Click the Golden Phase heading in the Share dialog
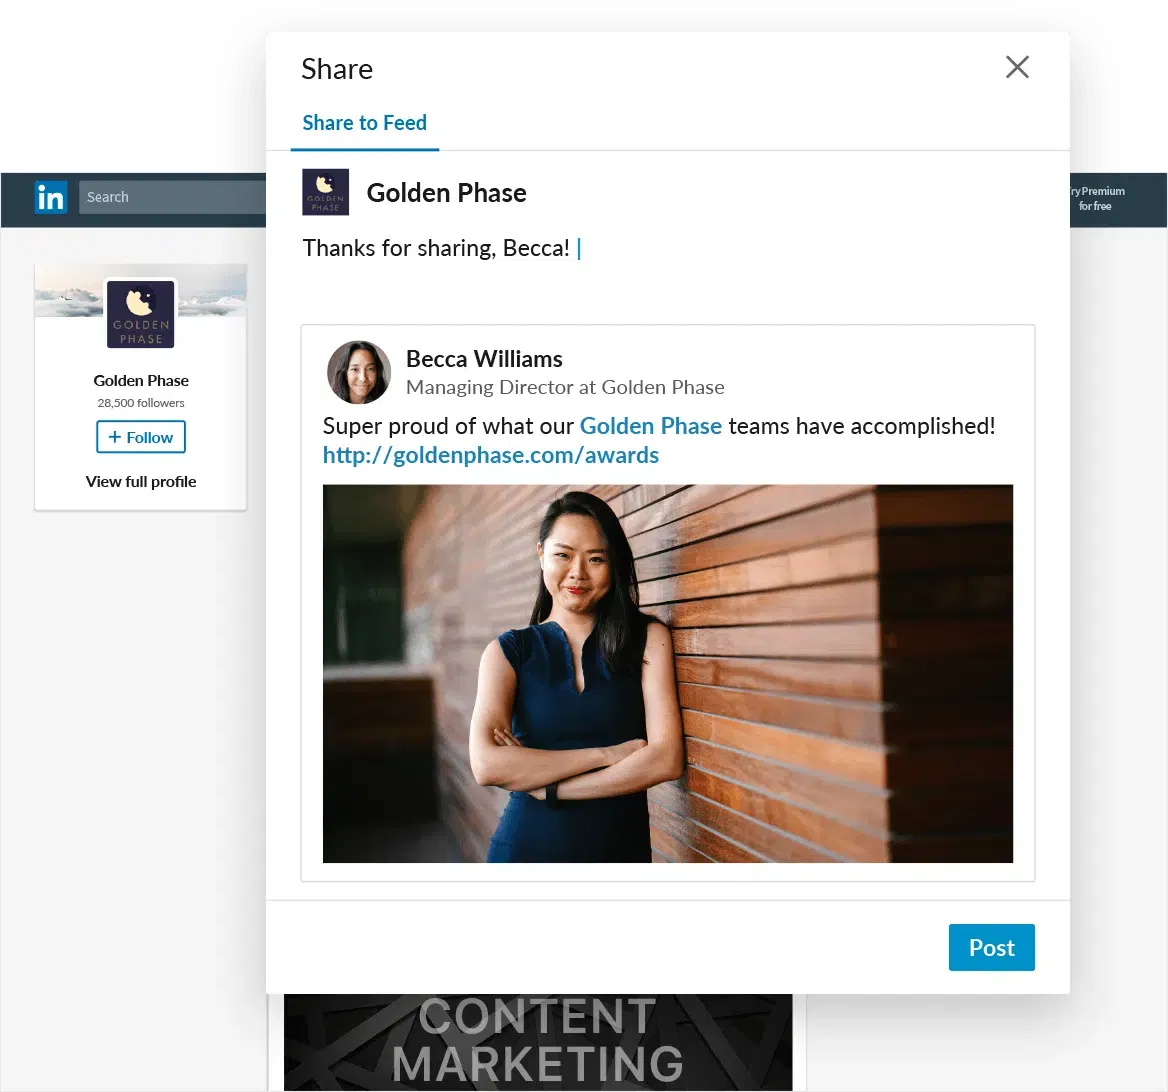Viewport: 1168px width, 1092px height. click(x=446, y=193)
